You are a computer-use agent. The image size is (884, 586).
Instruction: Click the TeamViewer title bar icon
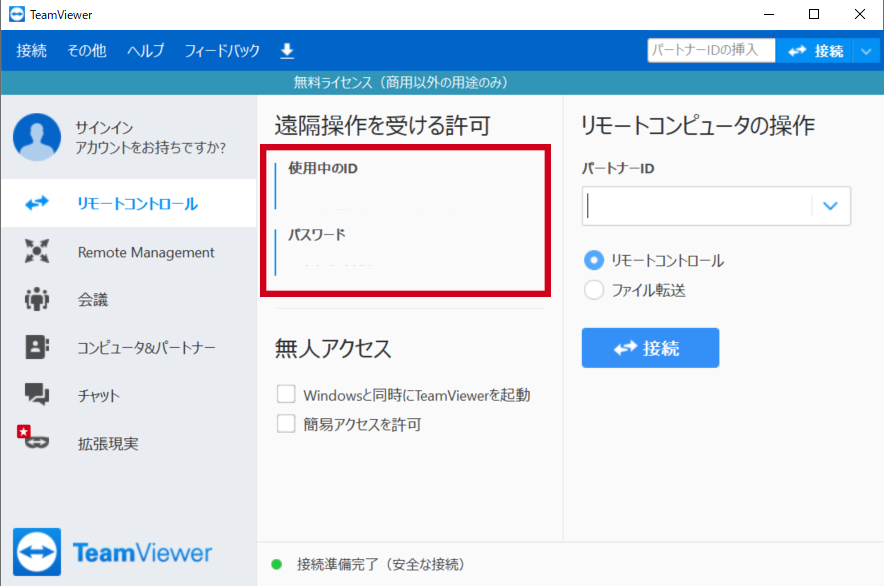pos(17,14)
